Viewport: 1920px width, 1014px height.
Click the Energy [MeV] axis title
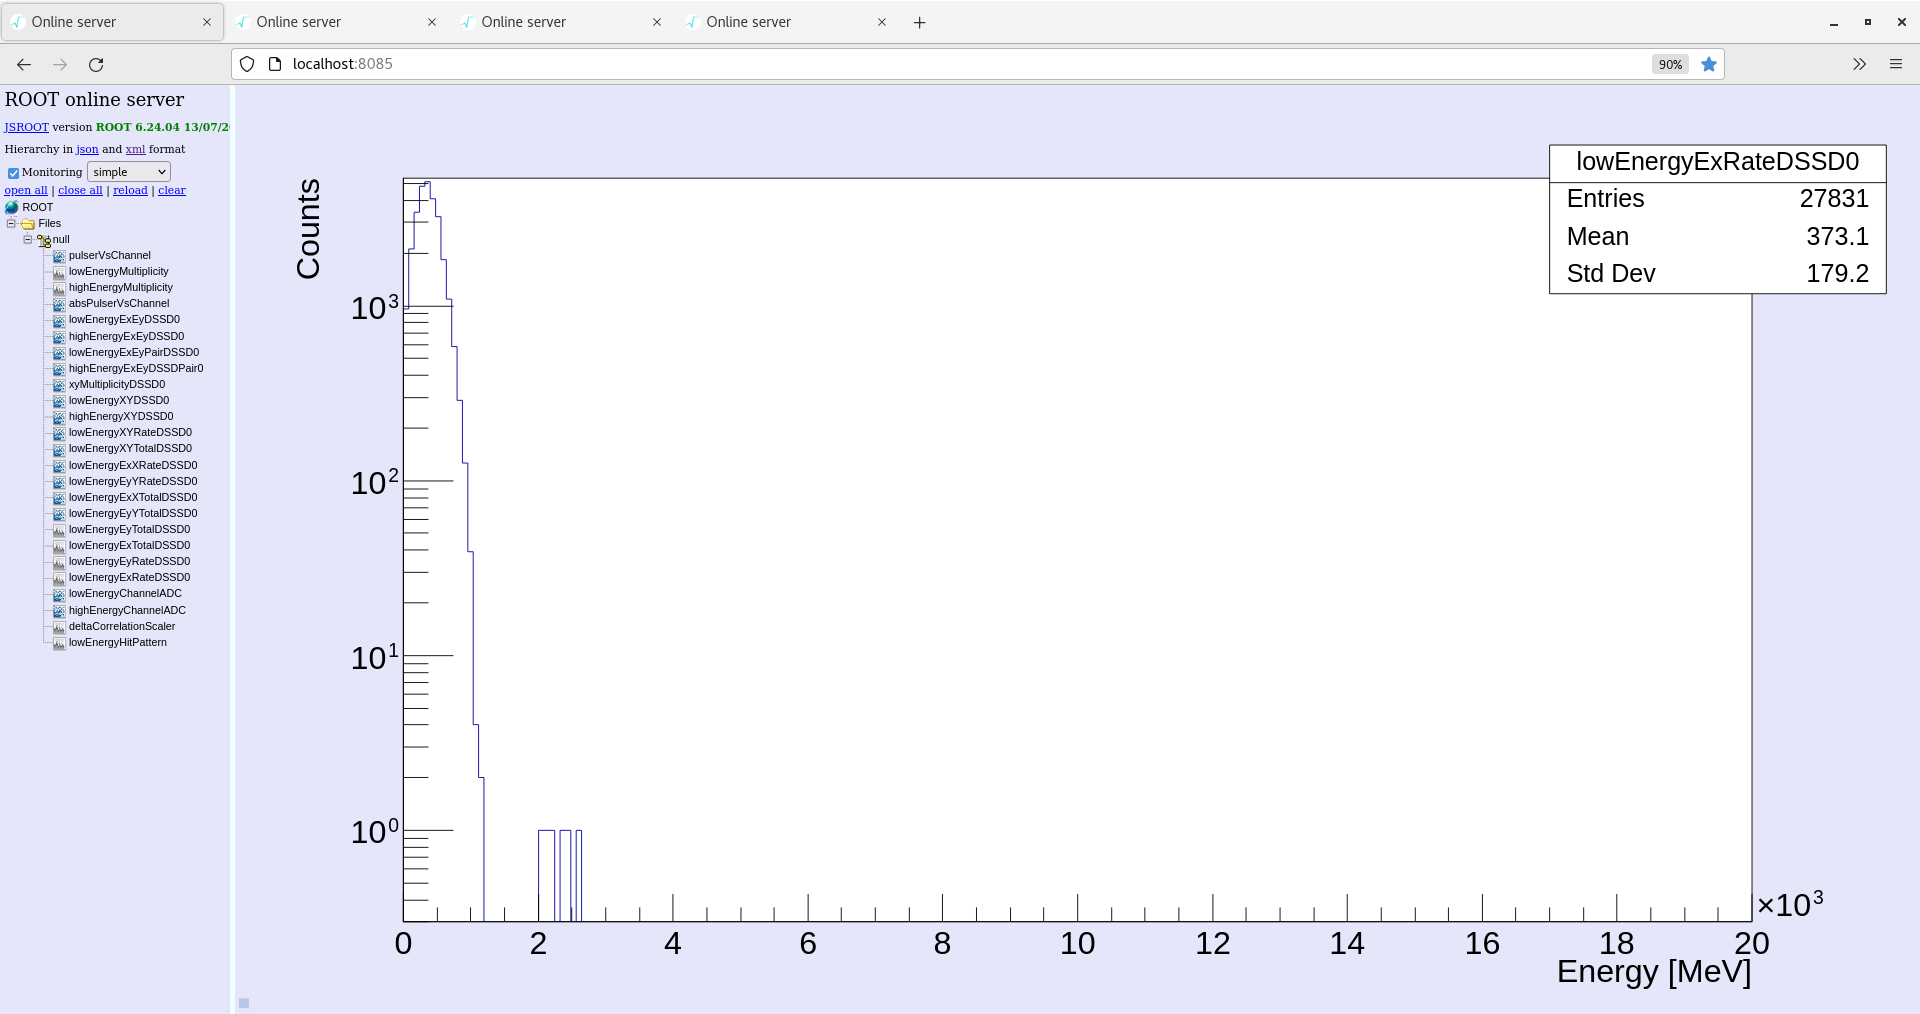(1654, 972)
